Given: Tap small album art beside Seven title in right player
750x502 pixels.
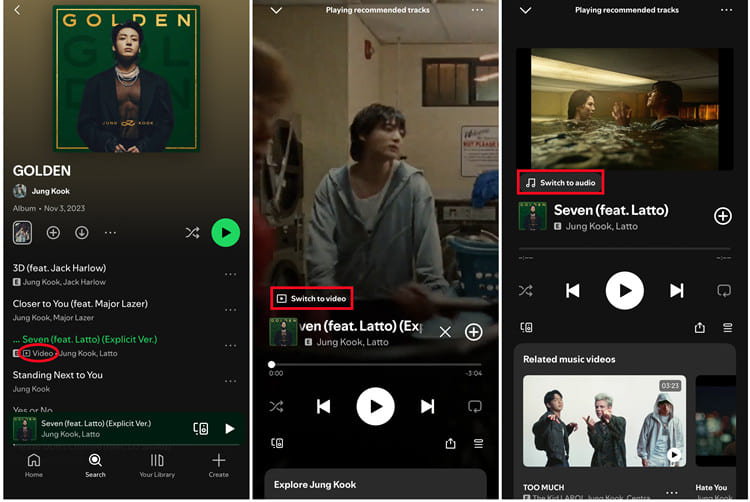Looking at the screenshot, I should point(533,216).
